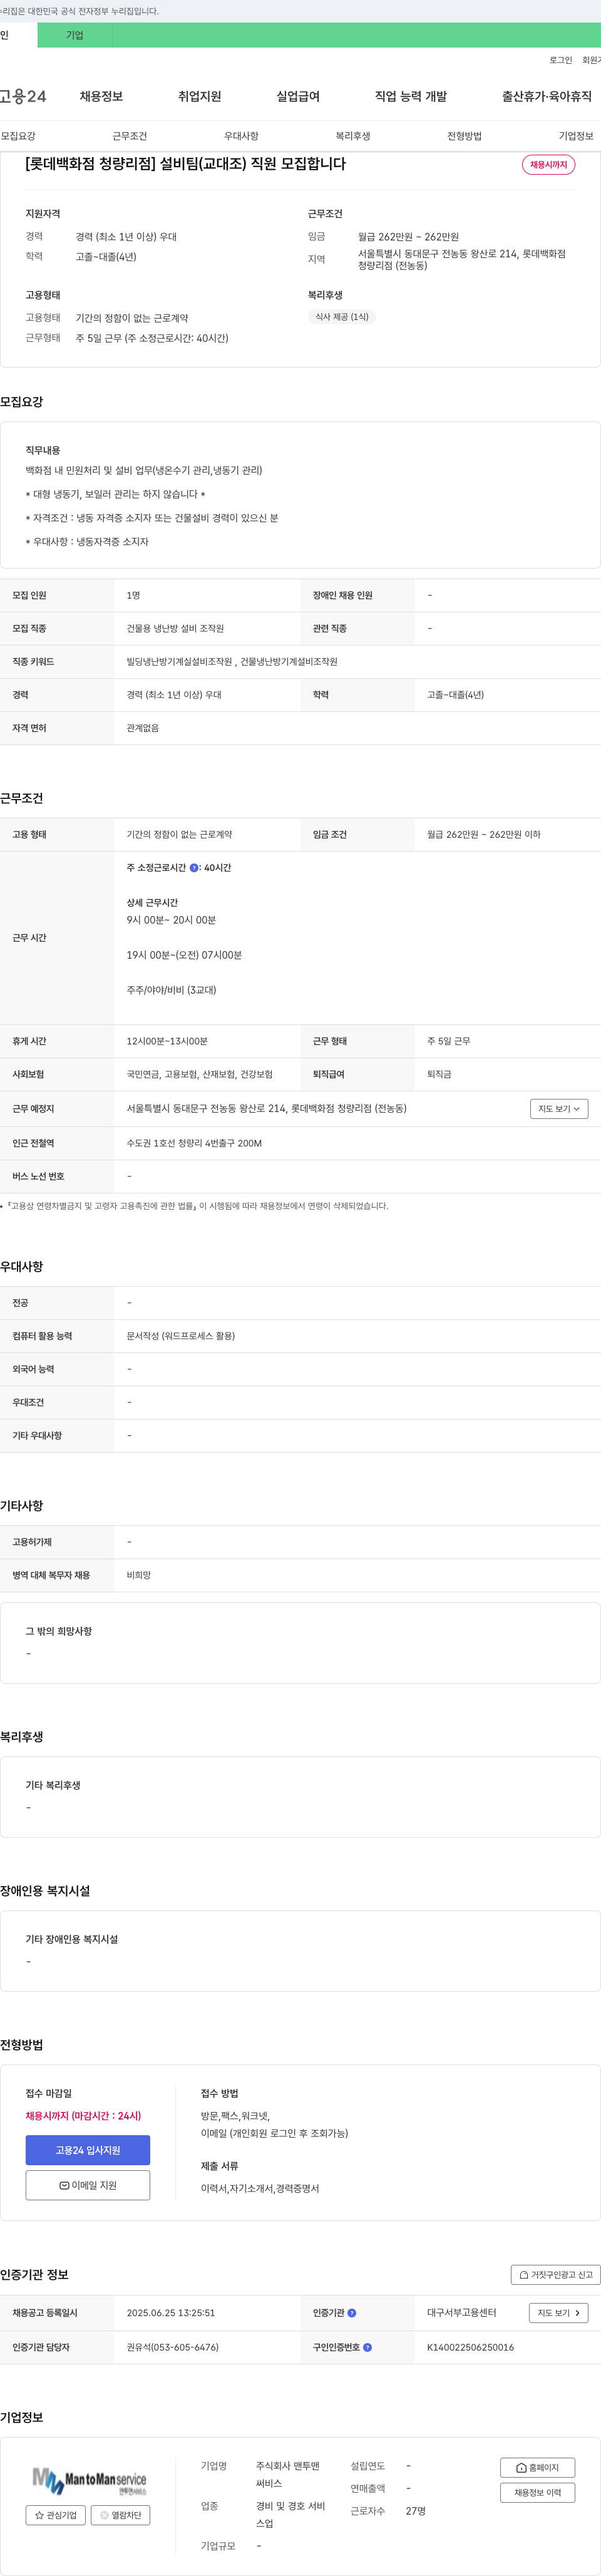Click the 인증기관 help icon
Image resolution: width=601 pixels, height=2576 pixels.
pyautogui.click(x=351, y=2313)
